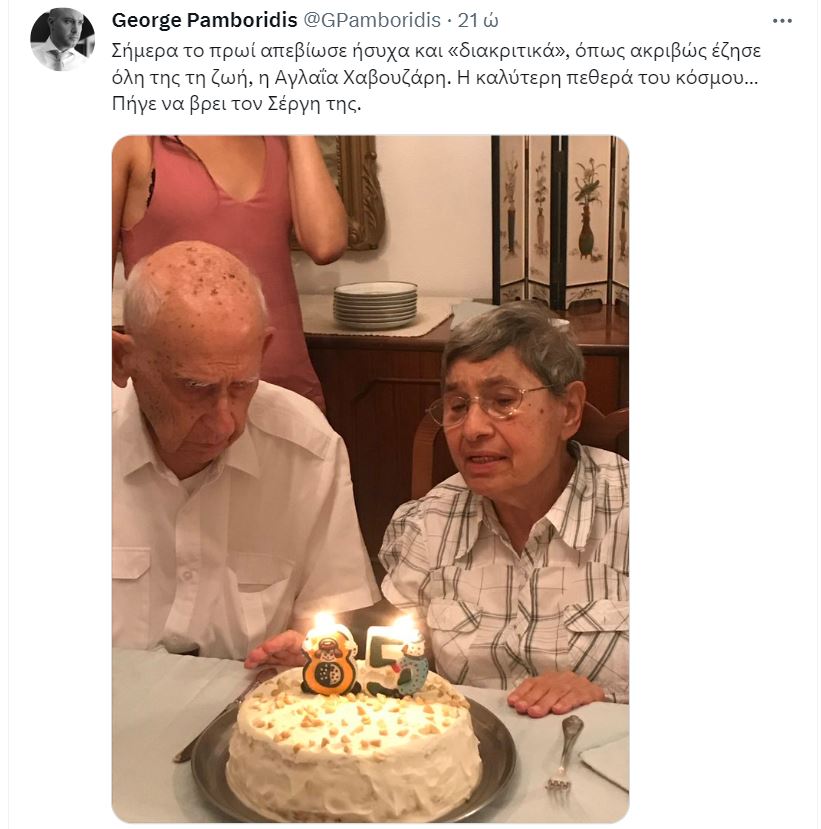Select the line mentioning Αγλαΐα Χαβουζάρη
Viewport: 821px width, 829px height.
(434, 78)
